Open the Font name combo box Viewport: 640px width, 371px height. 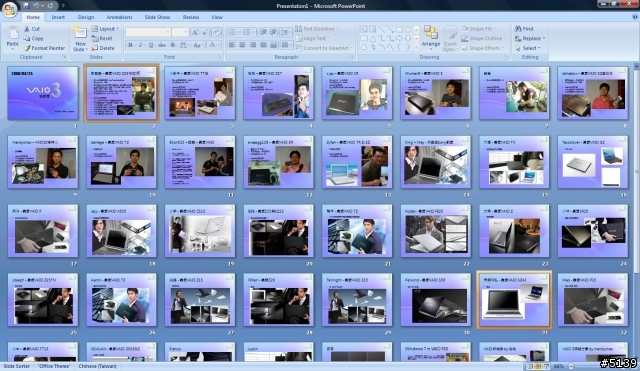click(148, 32)
